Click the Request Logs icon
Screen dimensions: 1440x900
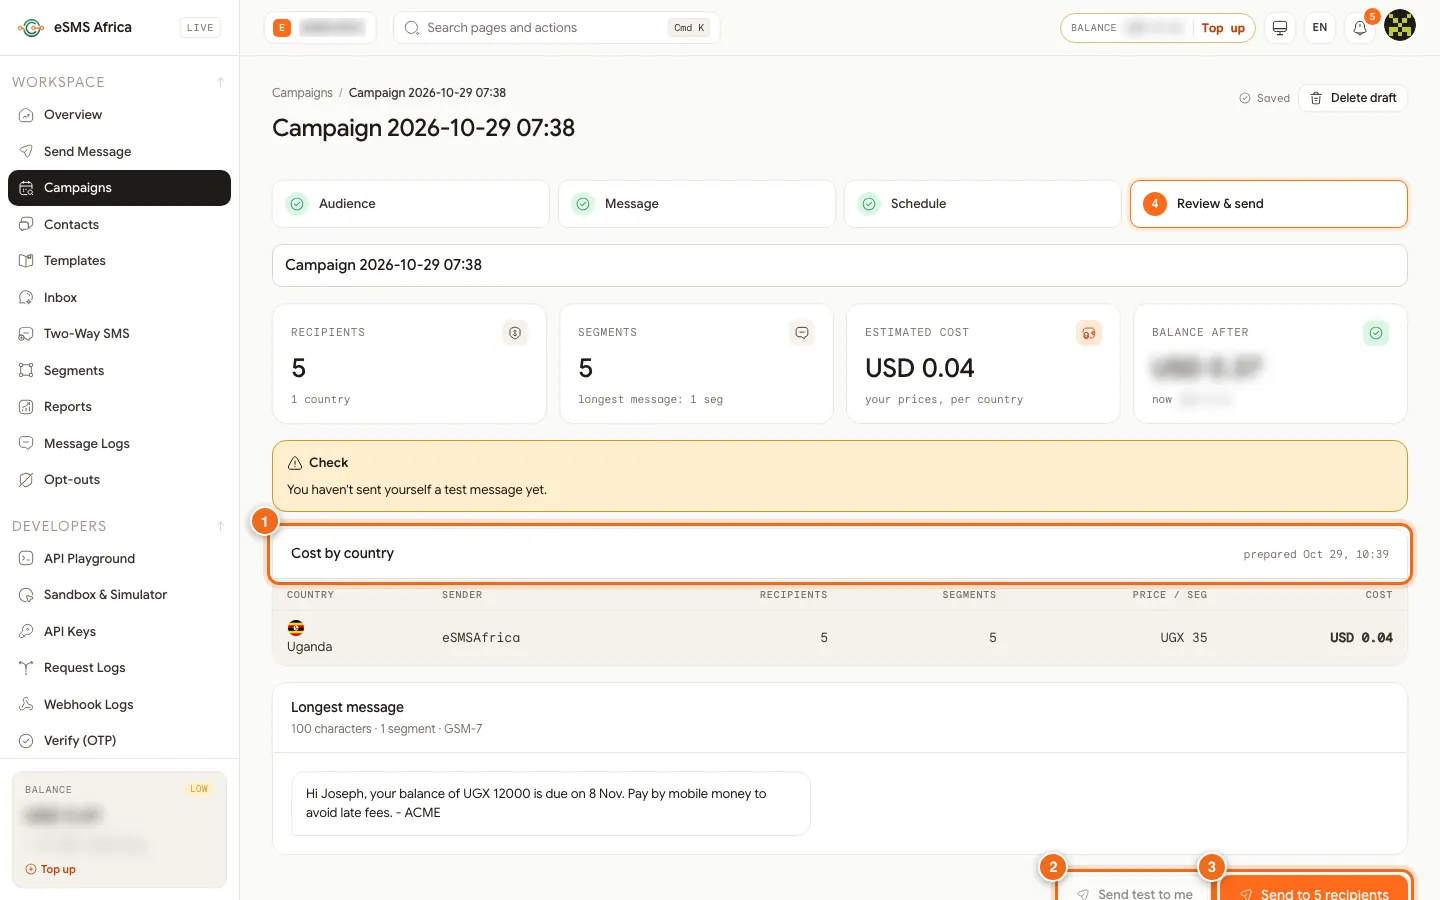click(x=26, y=668)
